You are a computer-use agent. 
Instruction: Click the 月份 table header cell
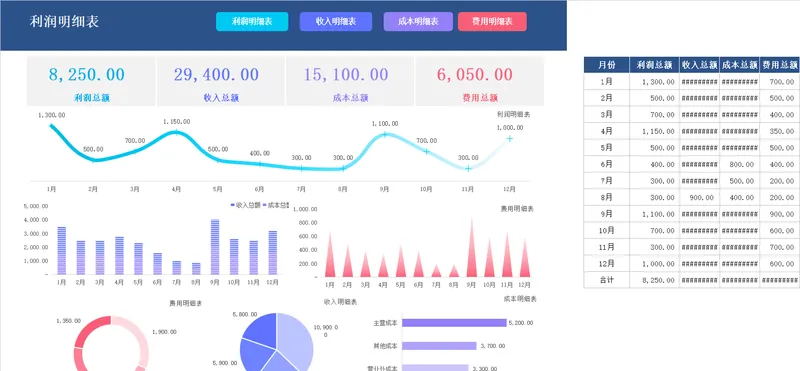[606, 65]
